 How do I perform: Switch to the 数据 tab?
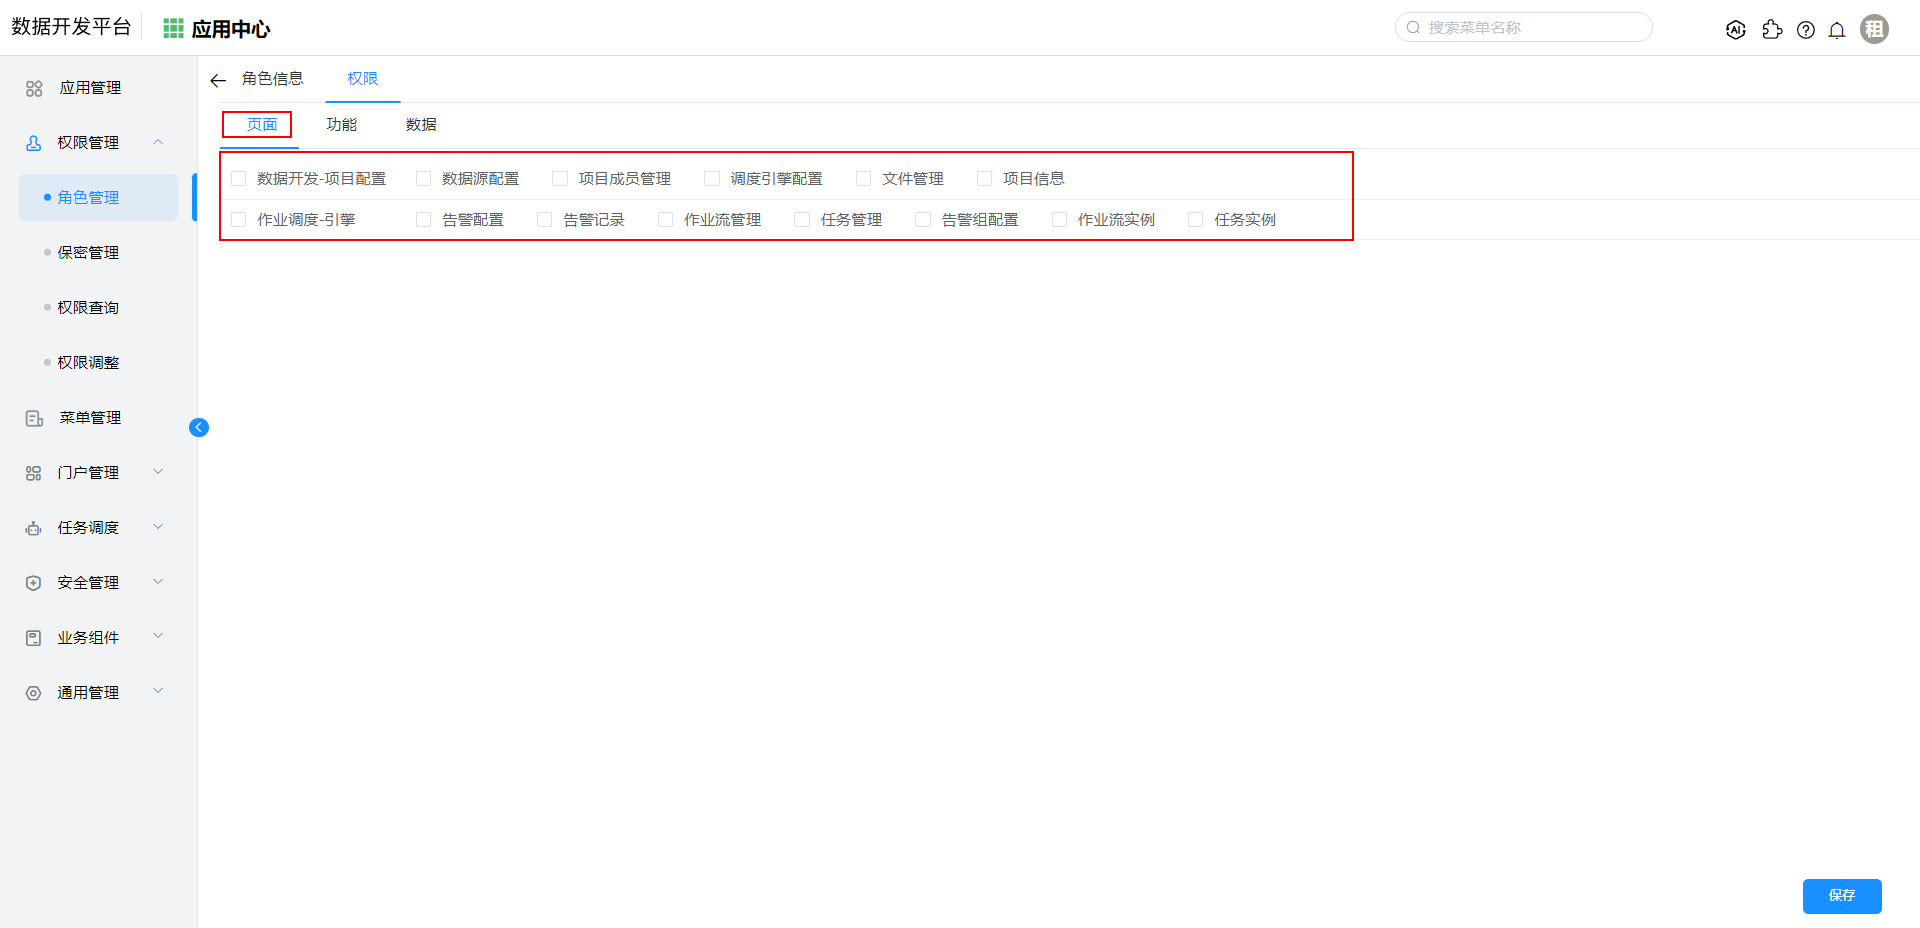(421, 125)
